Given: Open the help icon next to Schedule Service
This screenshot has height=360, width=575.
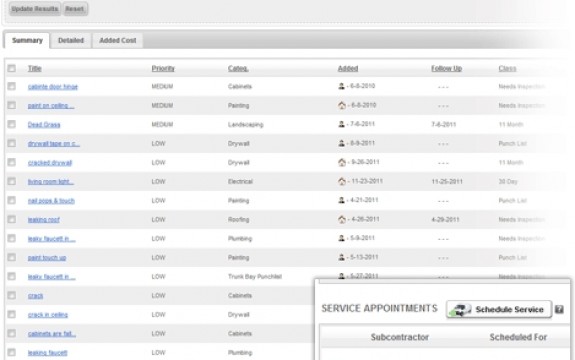Looking at the screenshot, I should point(559,309).
